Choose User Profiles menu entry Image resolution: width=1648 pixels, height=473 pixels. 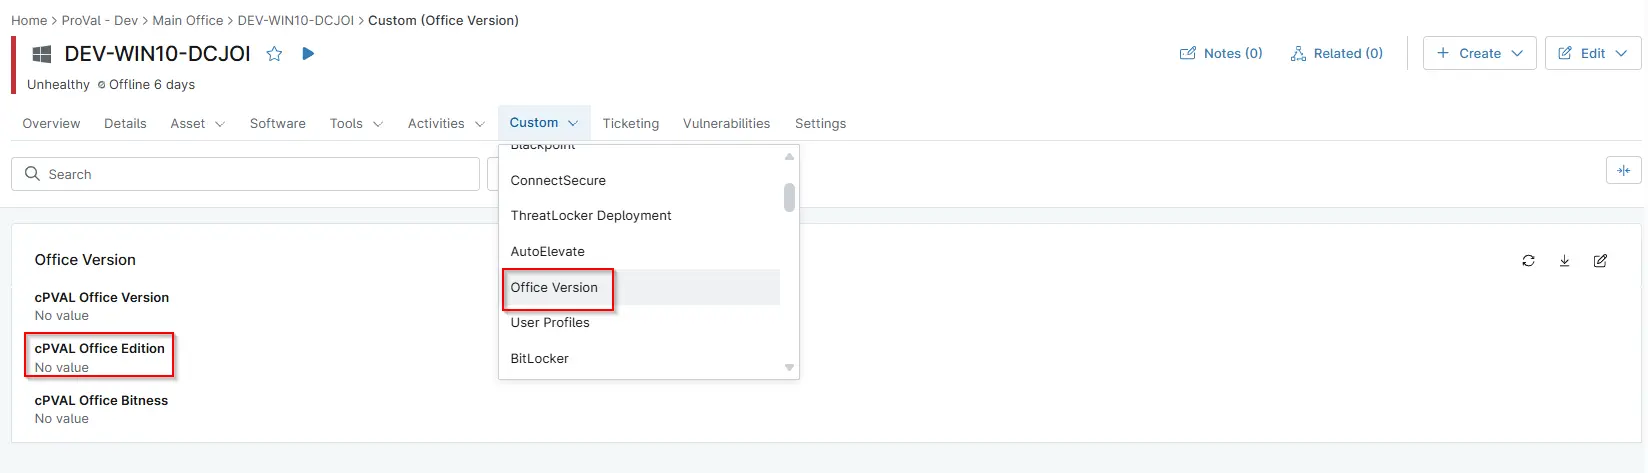click(640, 323)
